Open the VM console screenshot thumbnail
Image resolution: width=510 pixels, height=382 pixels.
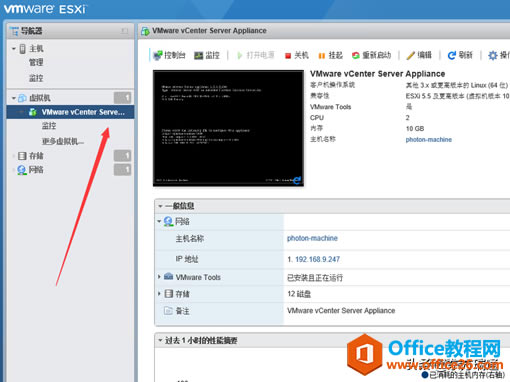[228, 128]
